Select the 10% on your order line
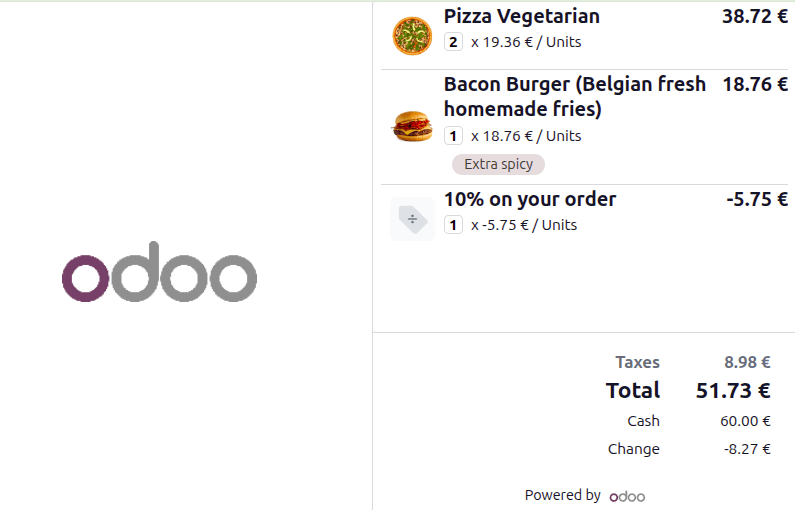The width and height of the screenshot is (795, 510). click(529, 199)
